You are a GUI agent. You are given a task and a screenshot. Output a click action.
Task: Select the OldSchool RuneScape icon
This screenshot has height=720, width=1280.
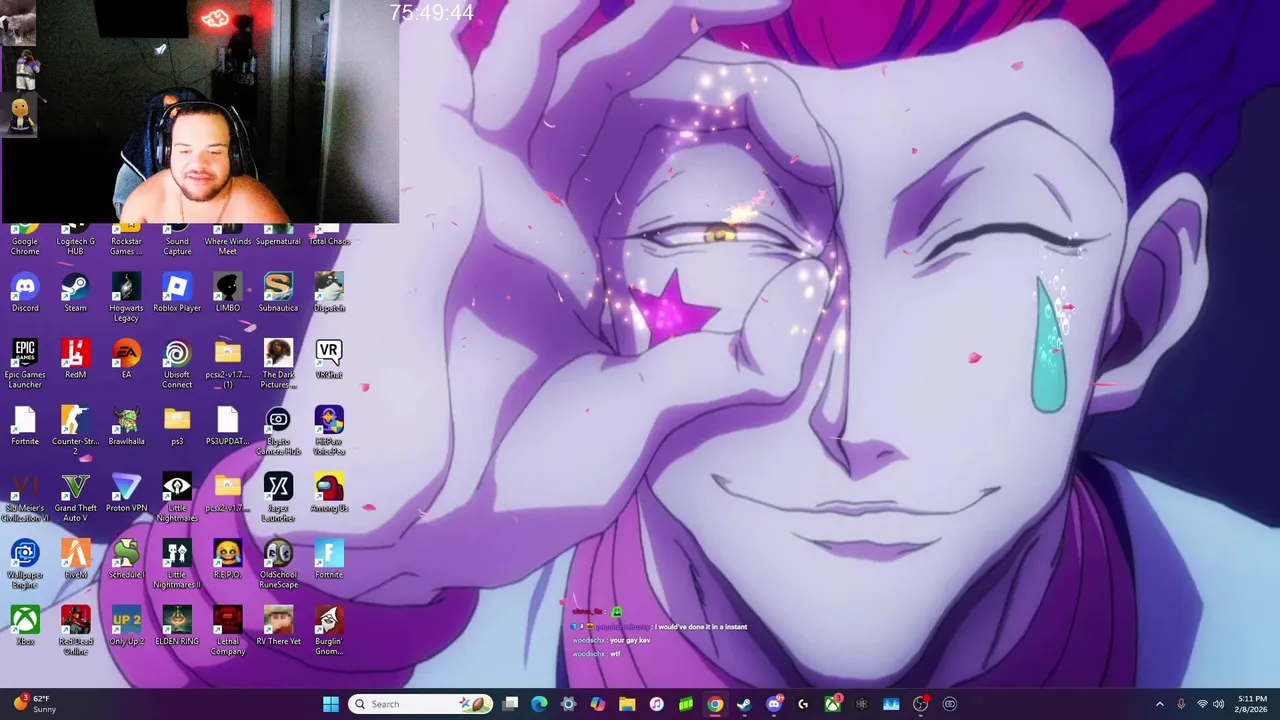tap(278, 564)
